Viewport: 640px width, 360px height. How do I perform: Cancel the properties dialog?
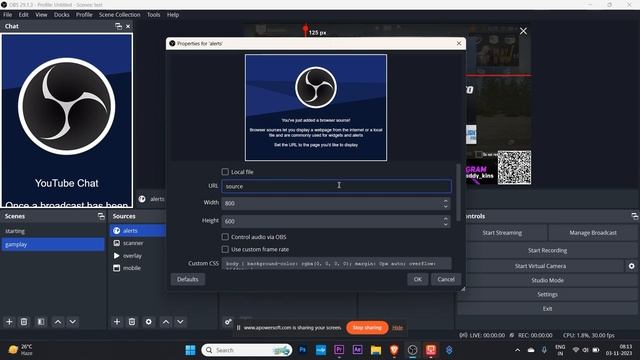(446, 279)
